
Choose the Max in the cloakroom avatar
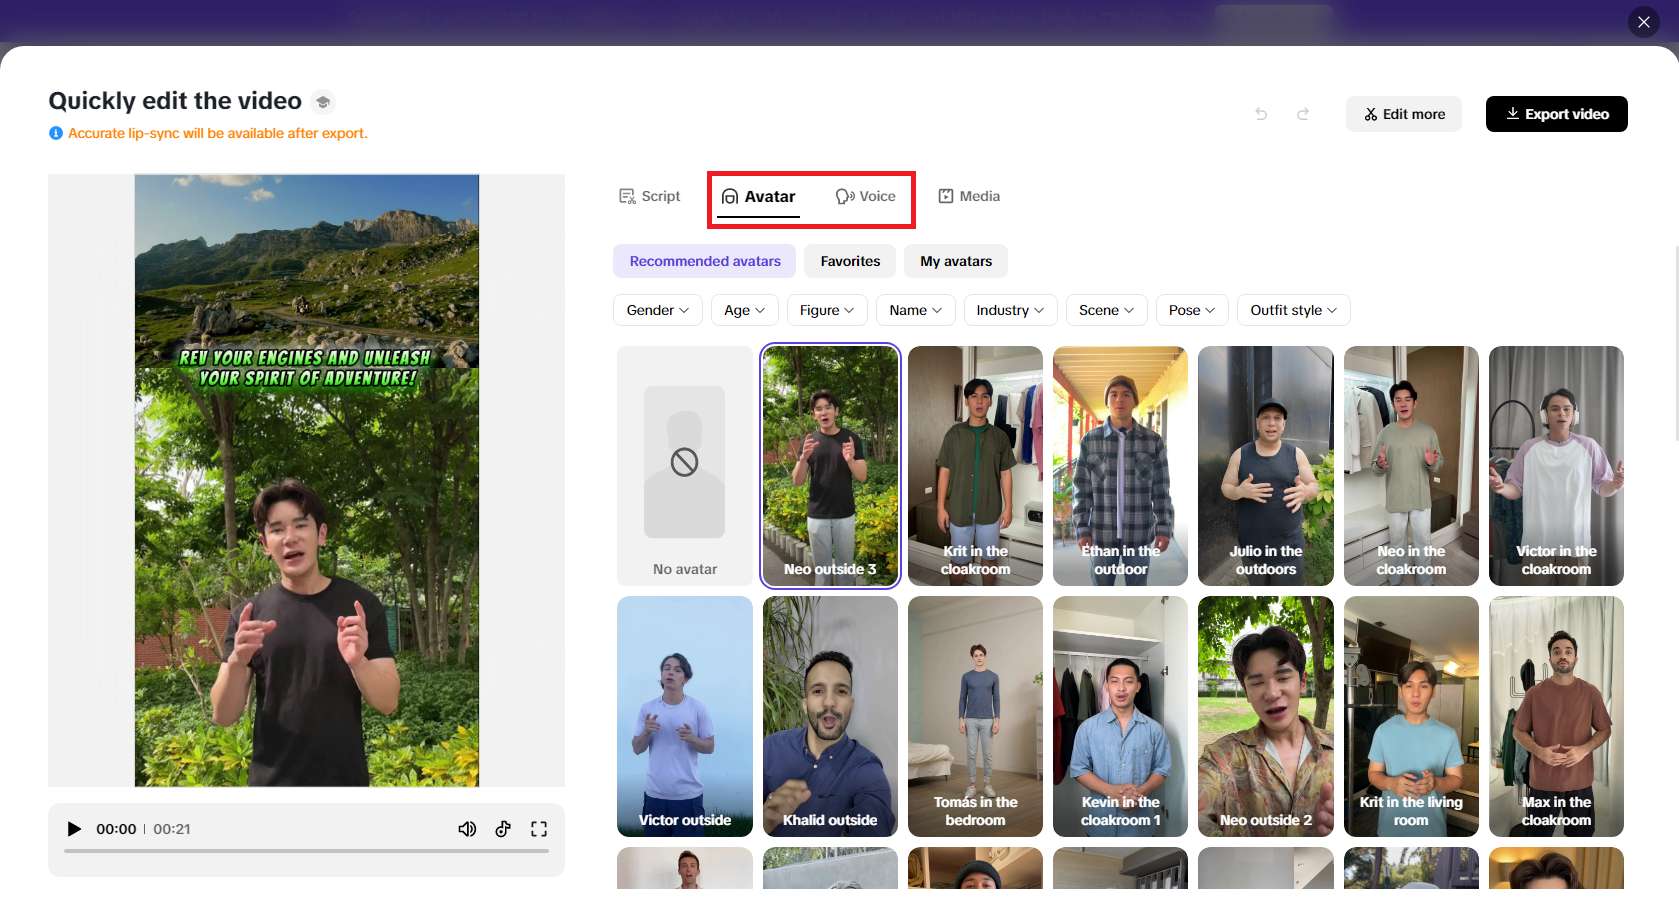click(x=1556, y=716)
